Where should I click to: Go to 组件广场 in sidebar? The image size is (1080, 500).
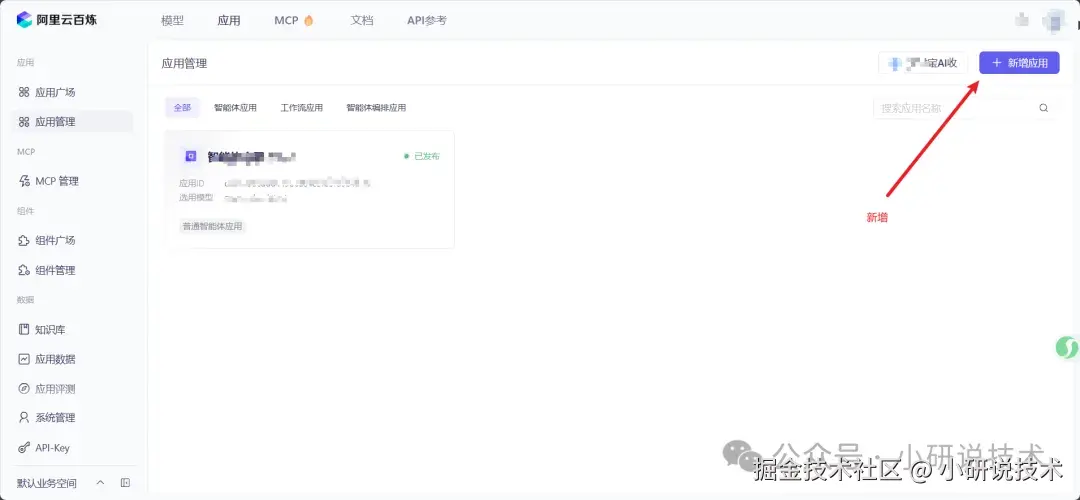pos(55,240)
